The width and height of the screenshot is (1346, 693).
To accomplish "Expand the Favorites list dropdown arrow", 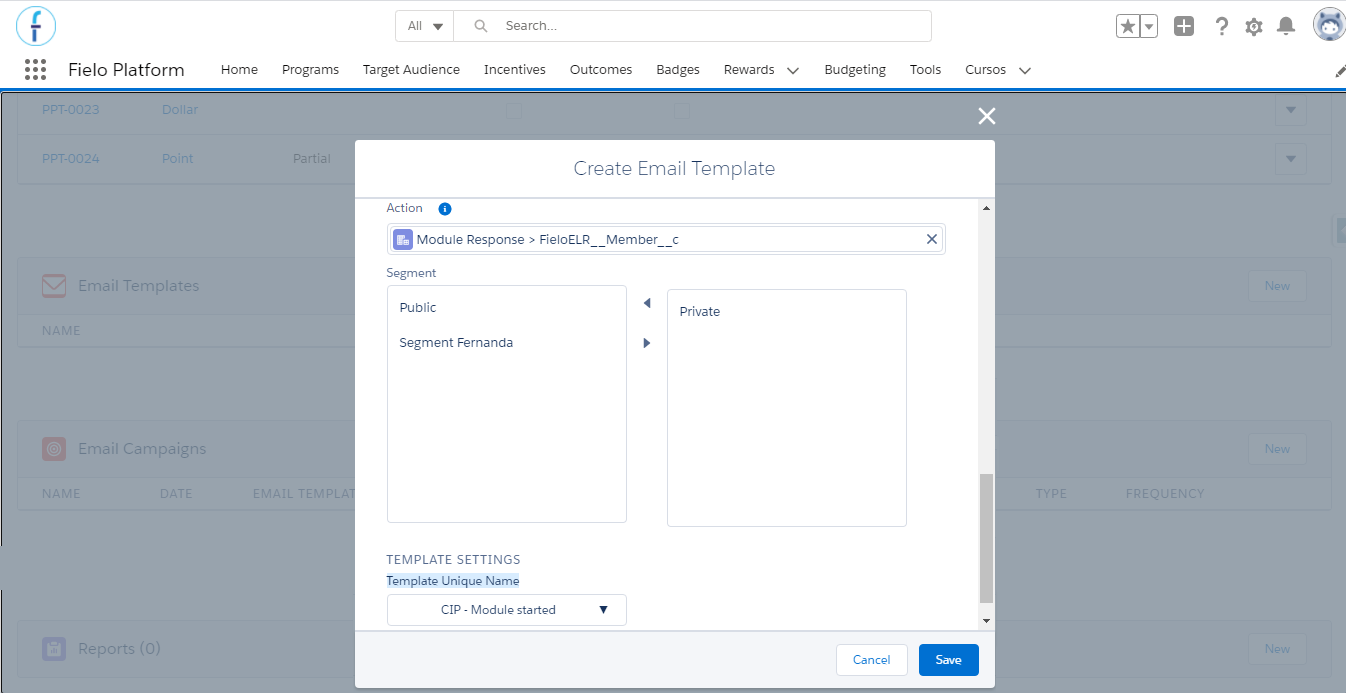I will coord(1149,27).
